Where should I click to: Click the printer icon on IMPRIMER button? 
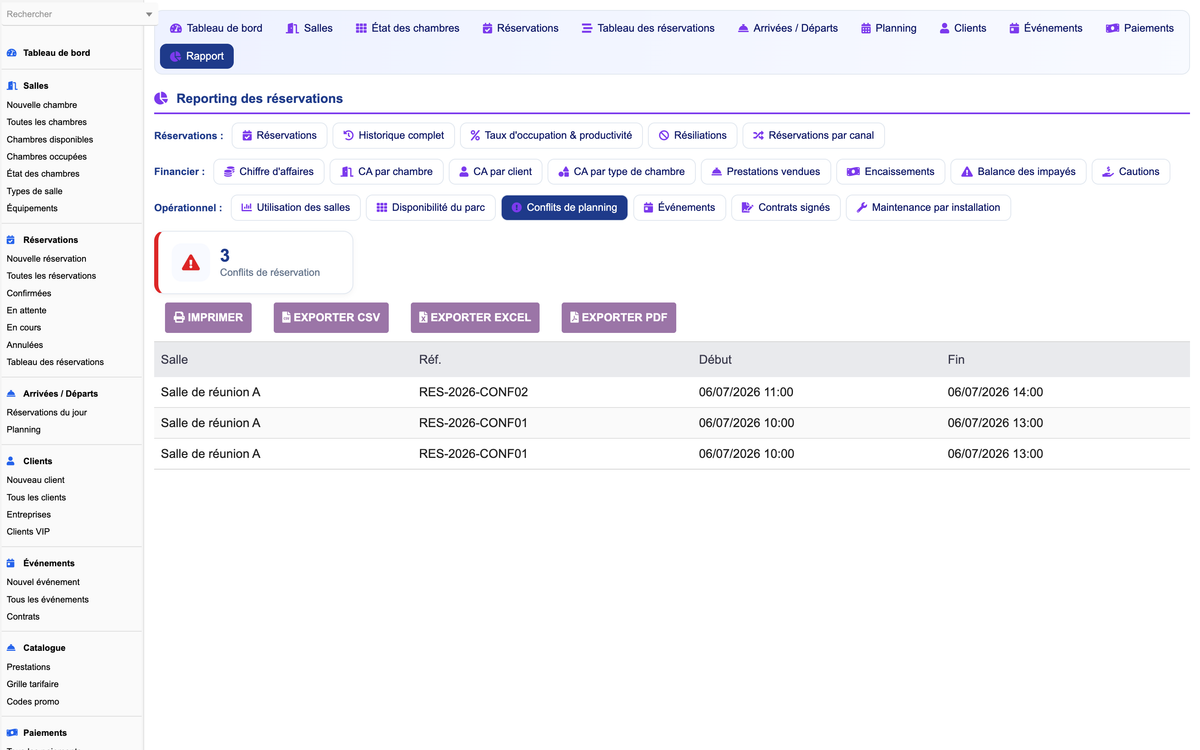pyautogui.click(x=179, y=317)
